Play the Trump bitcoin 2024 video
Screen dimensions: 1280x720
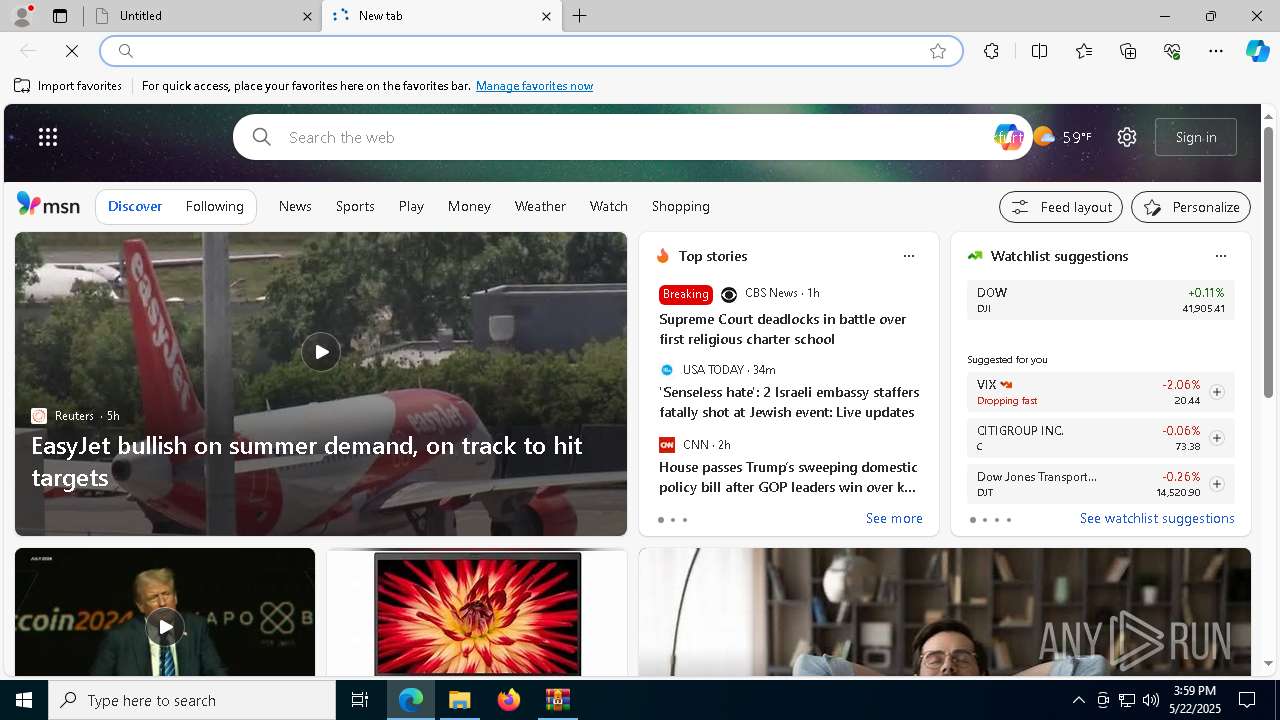[x=165, y=627]
